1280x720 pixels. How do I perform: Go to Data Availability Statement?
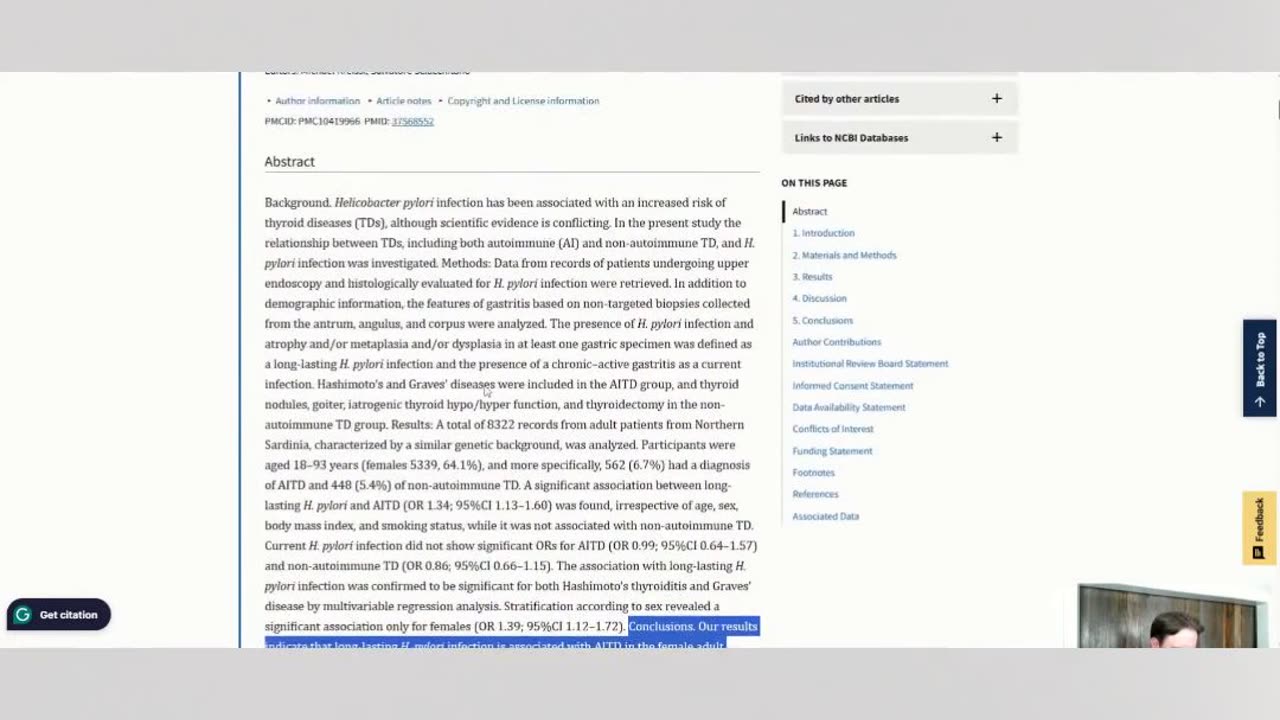pos(848,407)
